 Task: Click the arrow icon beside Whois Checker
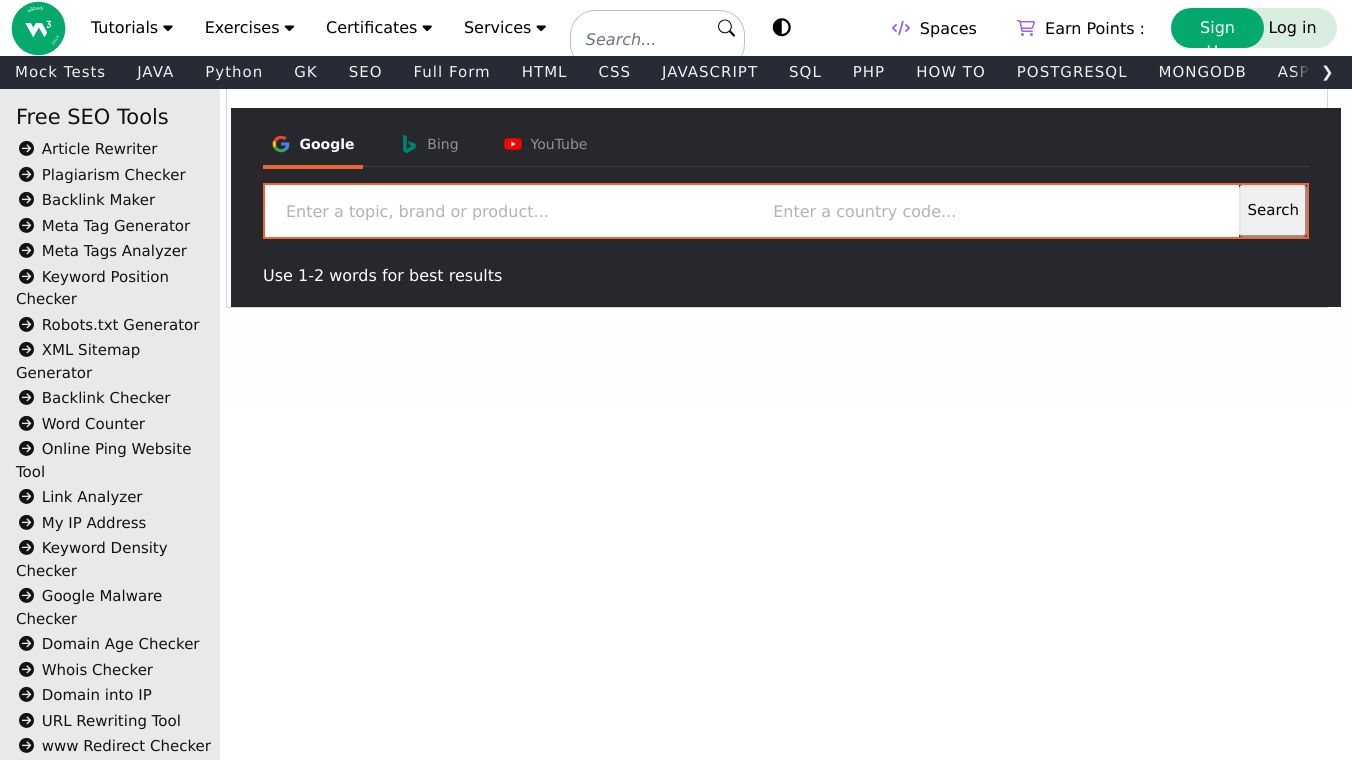pyautogui.click(x=26, y=670)
